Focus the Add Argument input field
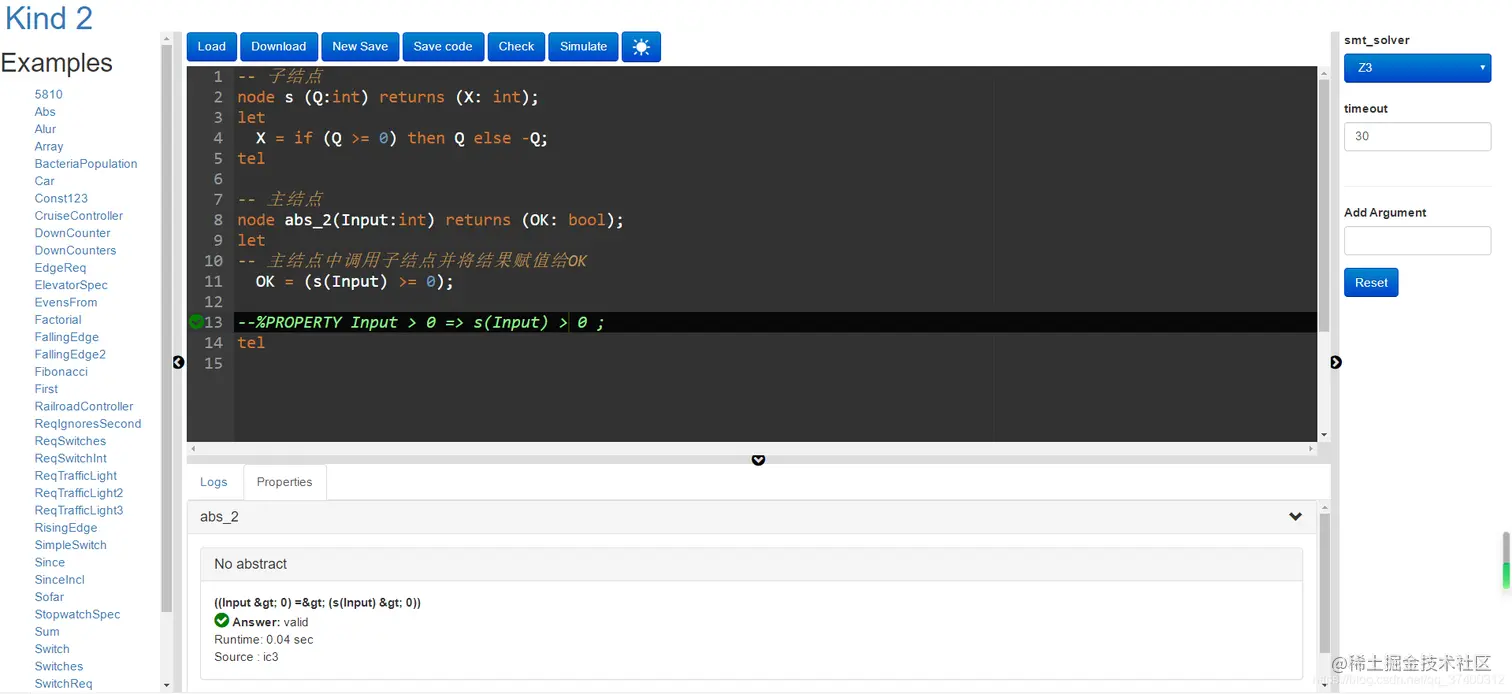 coord(1417,240)
